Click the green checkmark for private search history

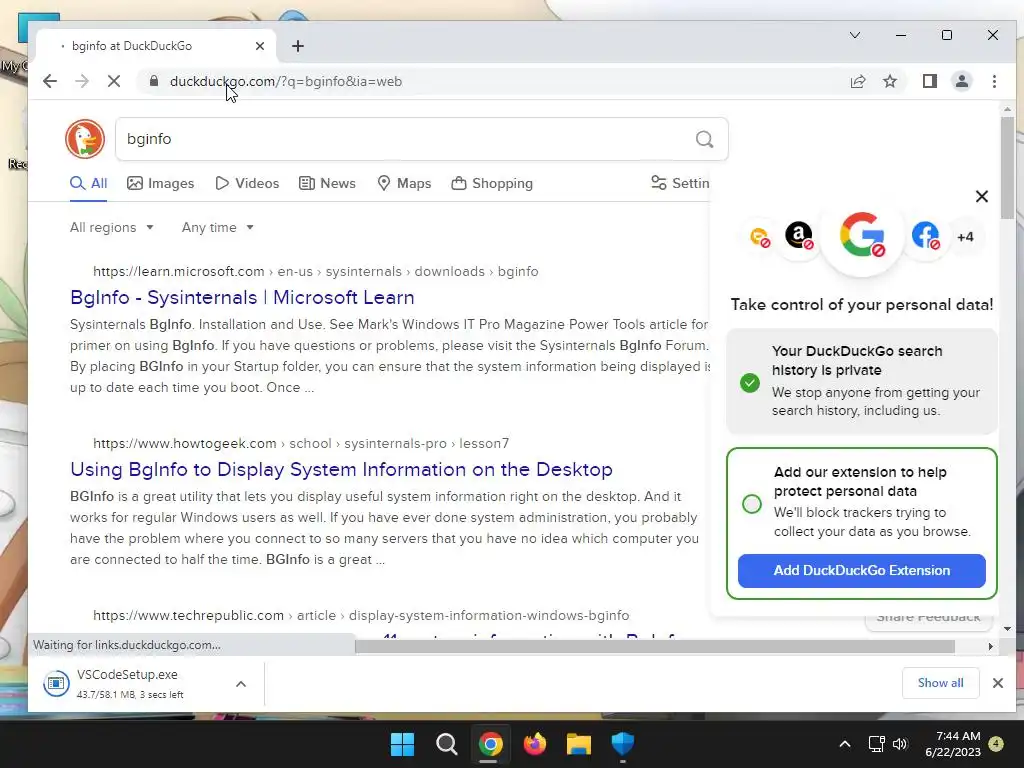[x=750, y=383]
